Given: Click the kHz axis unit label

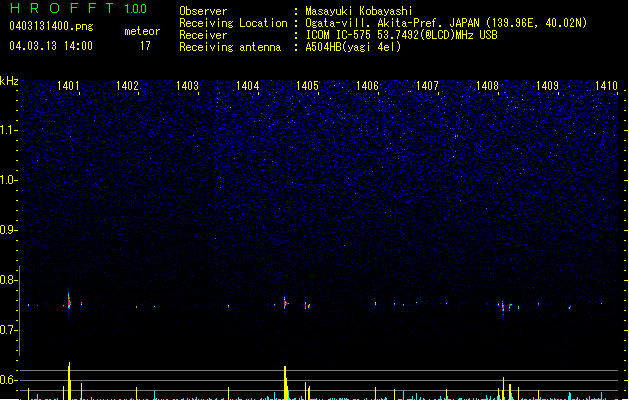Looking at the screenshot, I should (9, 81).
